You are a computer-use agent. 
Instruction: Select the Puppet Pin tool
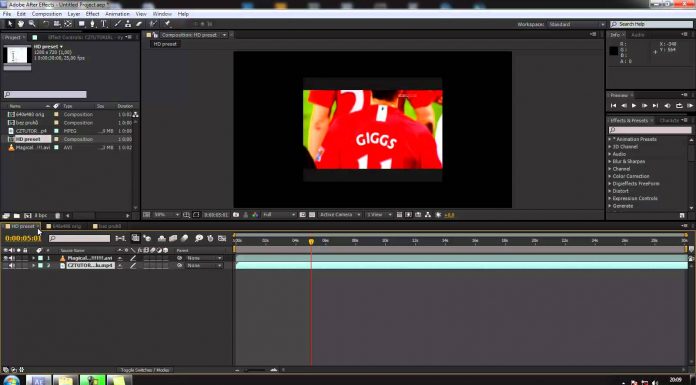point(167,24)
